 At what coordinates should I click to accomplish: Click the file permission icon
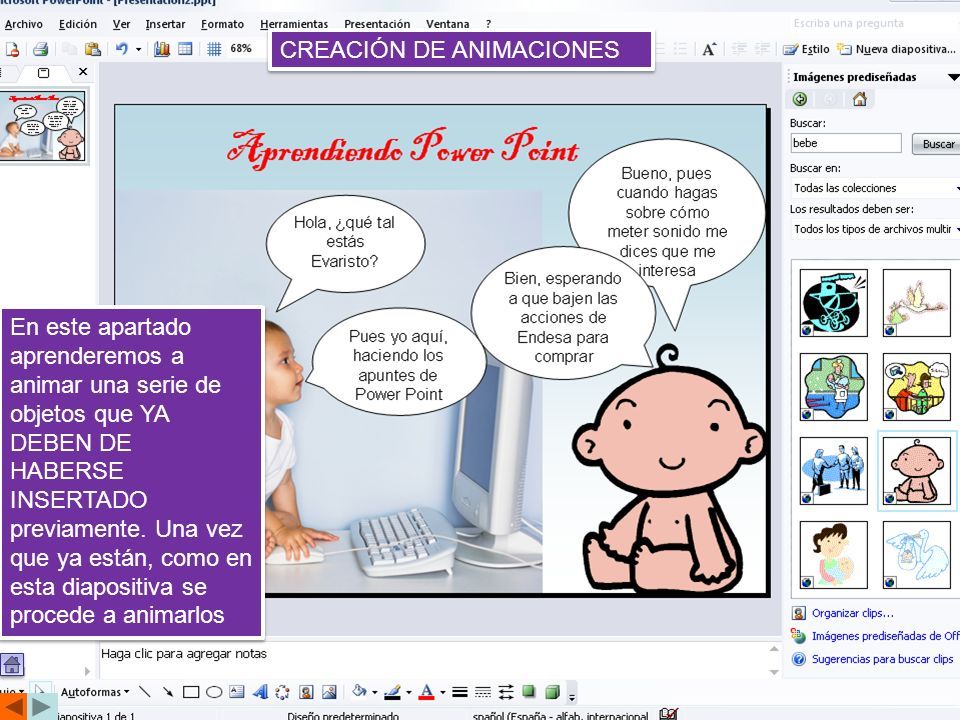point(12,49)
